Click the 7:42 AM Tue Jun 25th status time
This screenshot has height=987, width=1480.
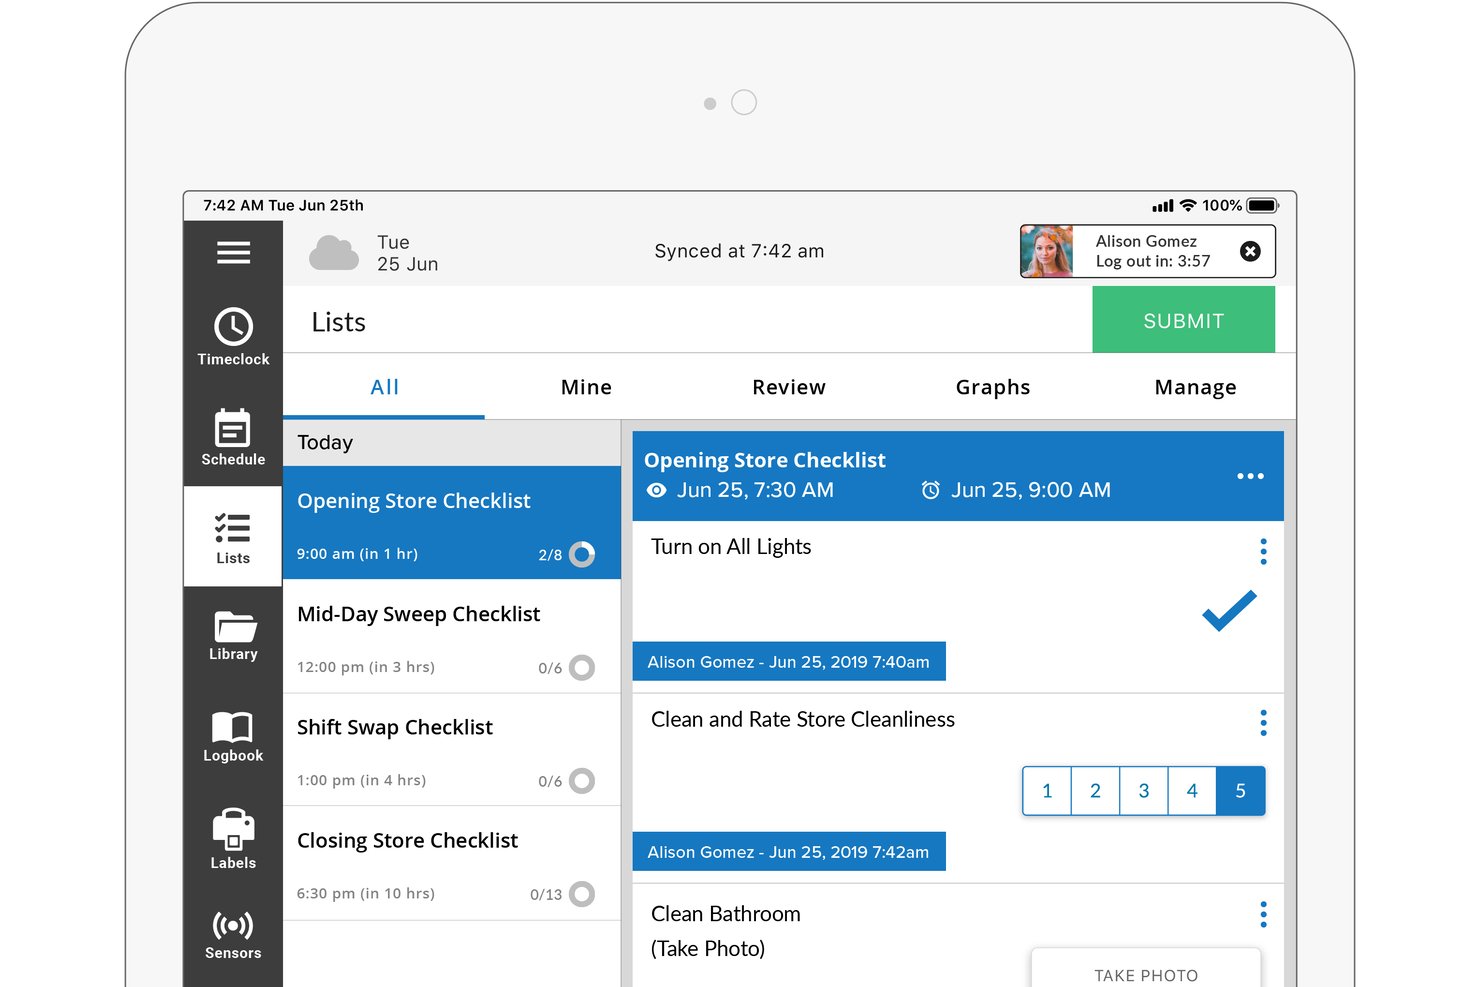coord(283,205)
